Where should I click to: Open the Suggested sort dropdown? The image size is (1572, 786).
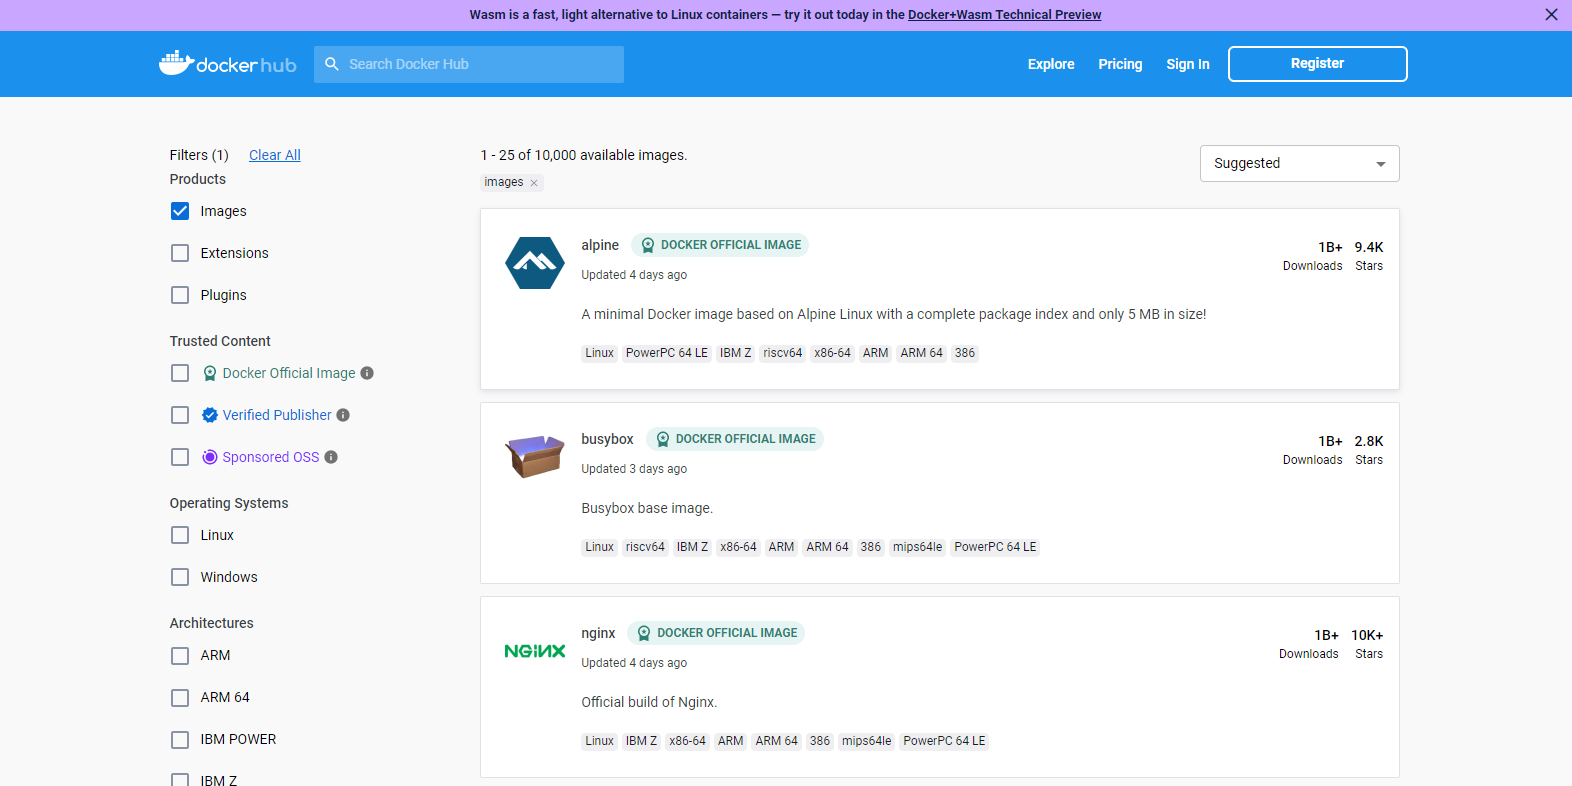click(x=1299, y=163)
